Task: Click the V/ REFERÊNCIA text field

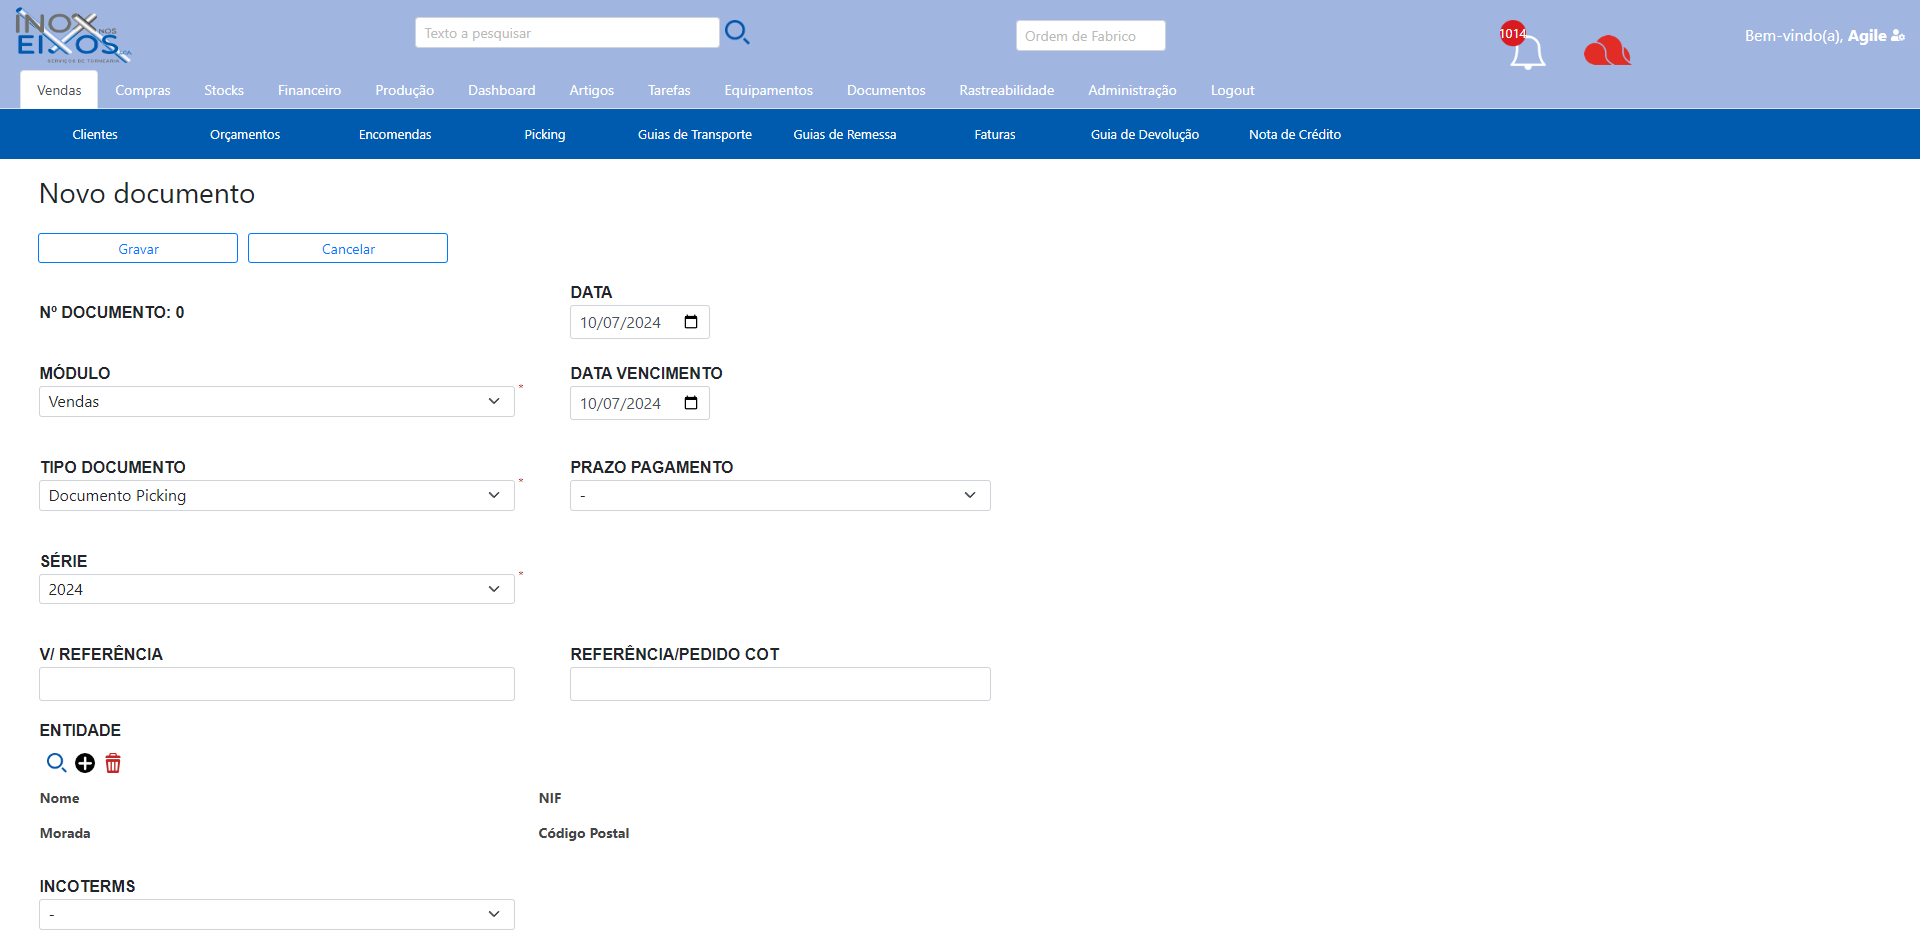Action: [x=277, y=684]
